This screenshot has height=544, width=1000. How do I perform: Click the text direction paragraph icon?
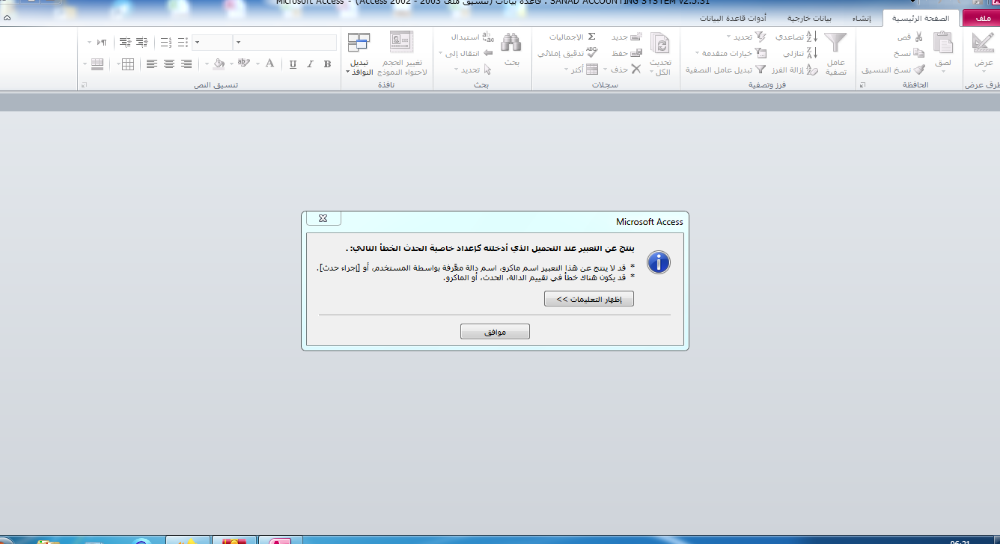point(101,43)
